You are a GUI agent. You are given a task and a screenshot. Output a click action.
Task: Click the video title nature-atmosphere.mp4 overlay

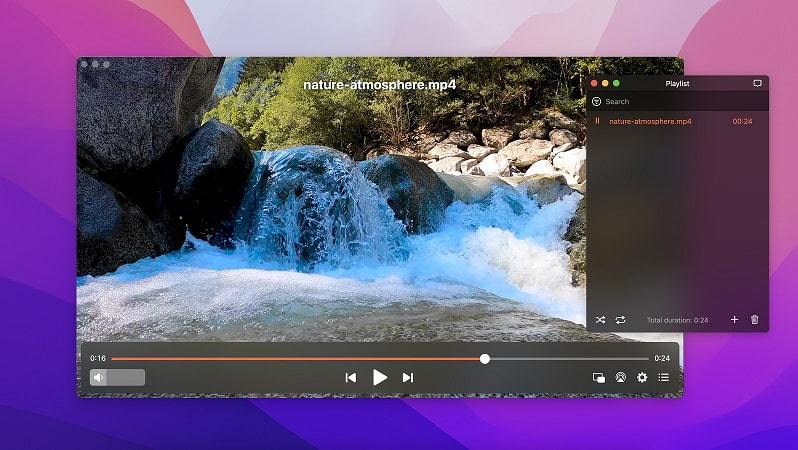click(x=380, y=85)
